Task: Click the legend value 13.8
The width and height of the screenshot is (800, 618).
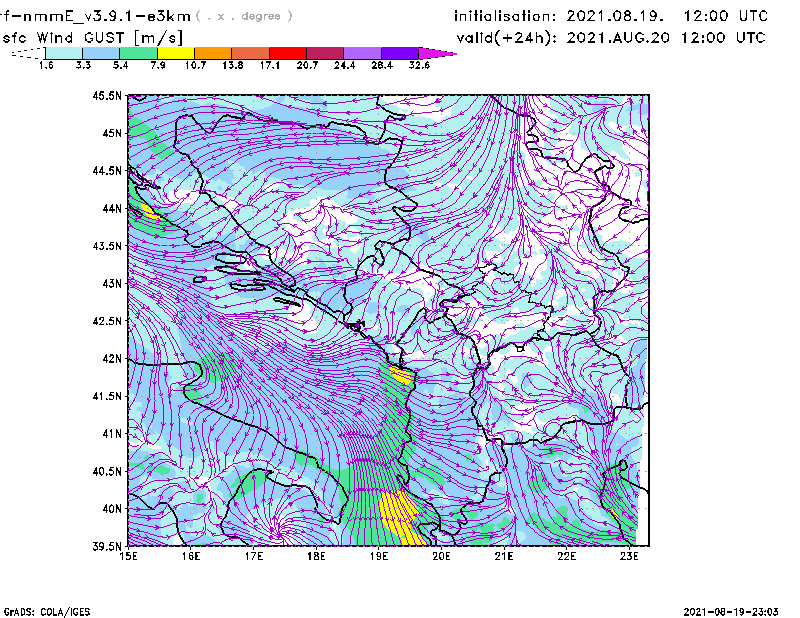Action: pyautogui.click(x=232, y=65)
